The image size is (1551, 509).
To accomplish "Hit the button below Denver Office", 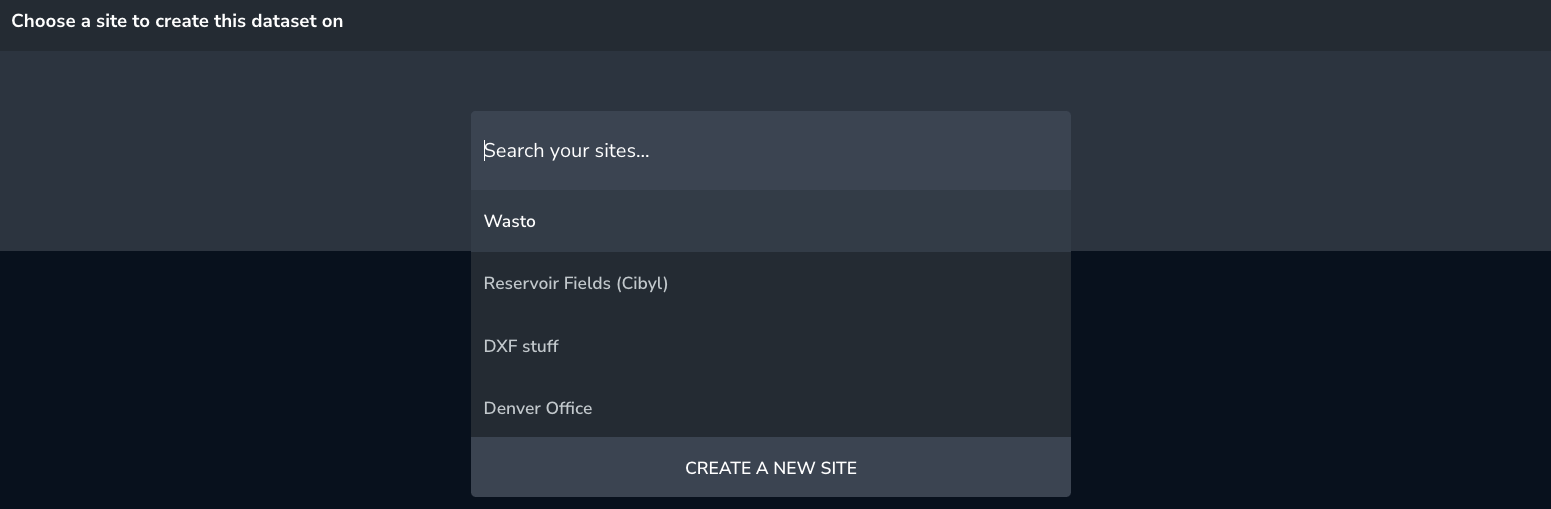I will 770,468.
